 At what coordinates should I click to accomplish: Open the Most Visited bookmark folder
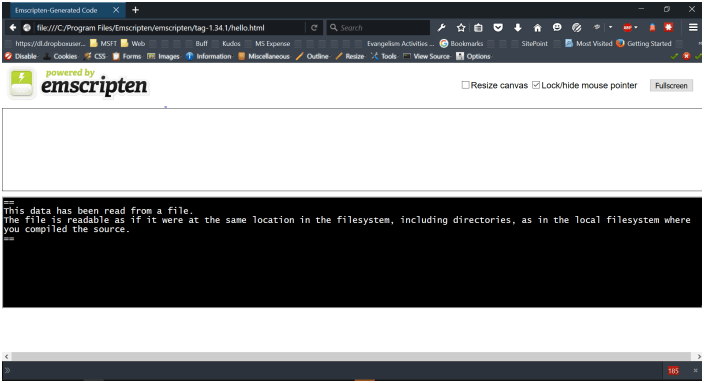(x=589, y=44)
